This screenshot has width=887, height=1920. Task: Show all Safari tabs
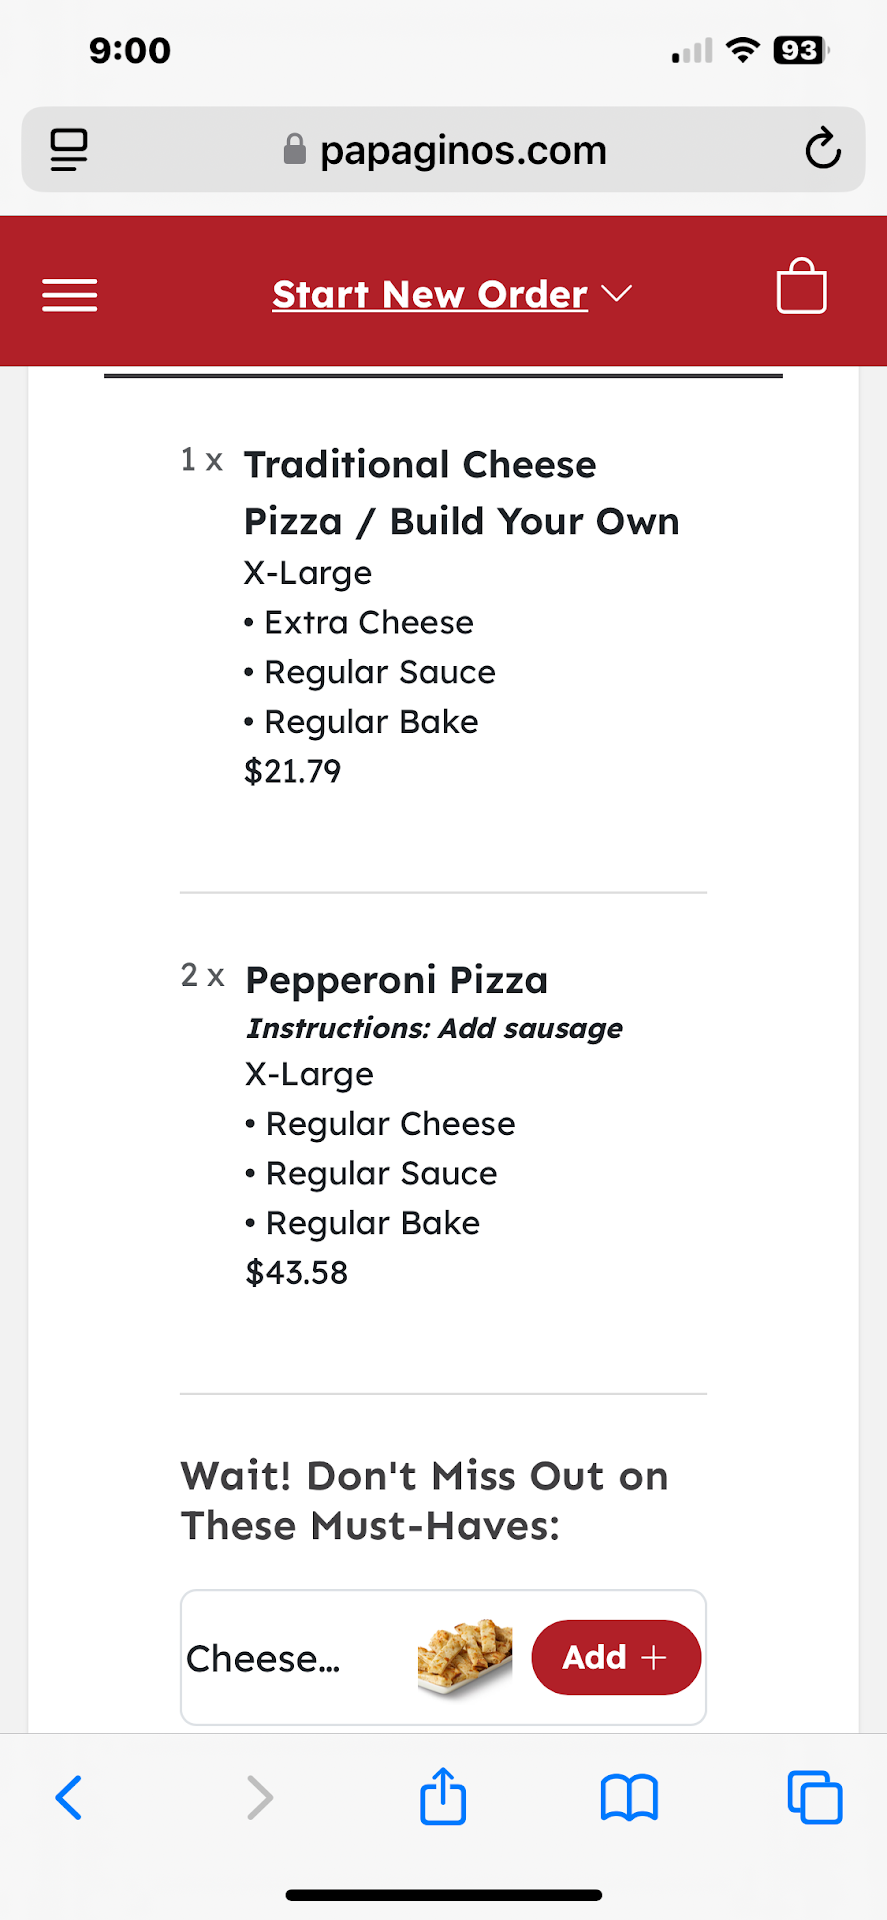click(814, 1797)
